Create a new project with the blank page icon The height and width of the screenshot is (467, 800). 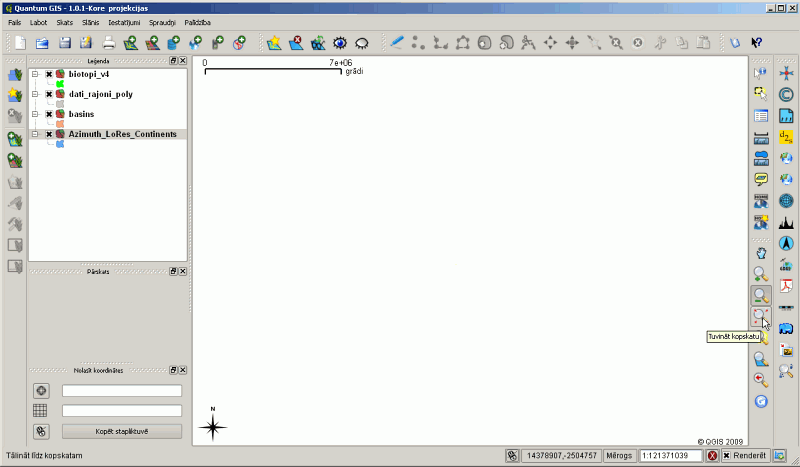point(20,43)
